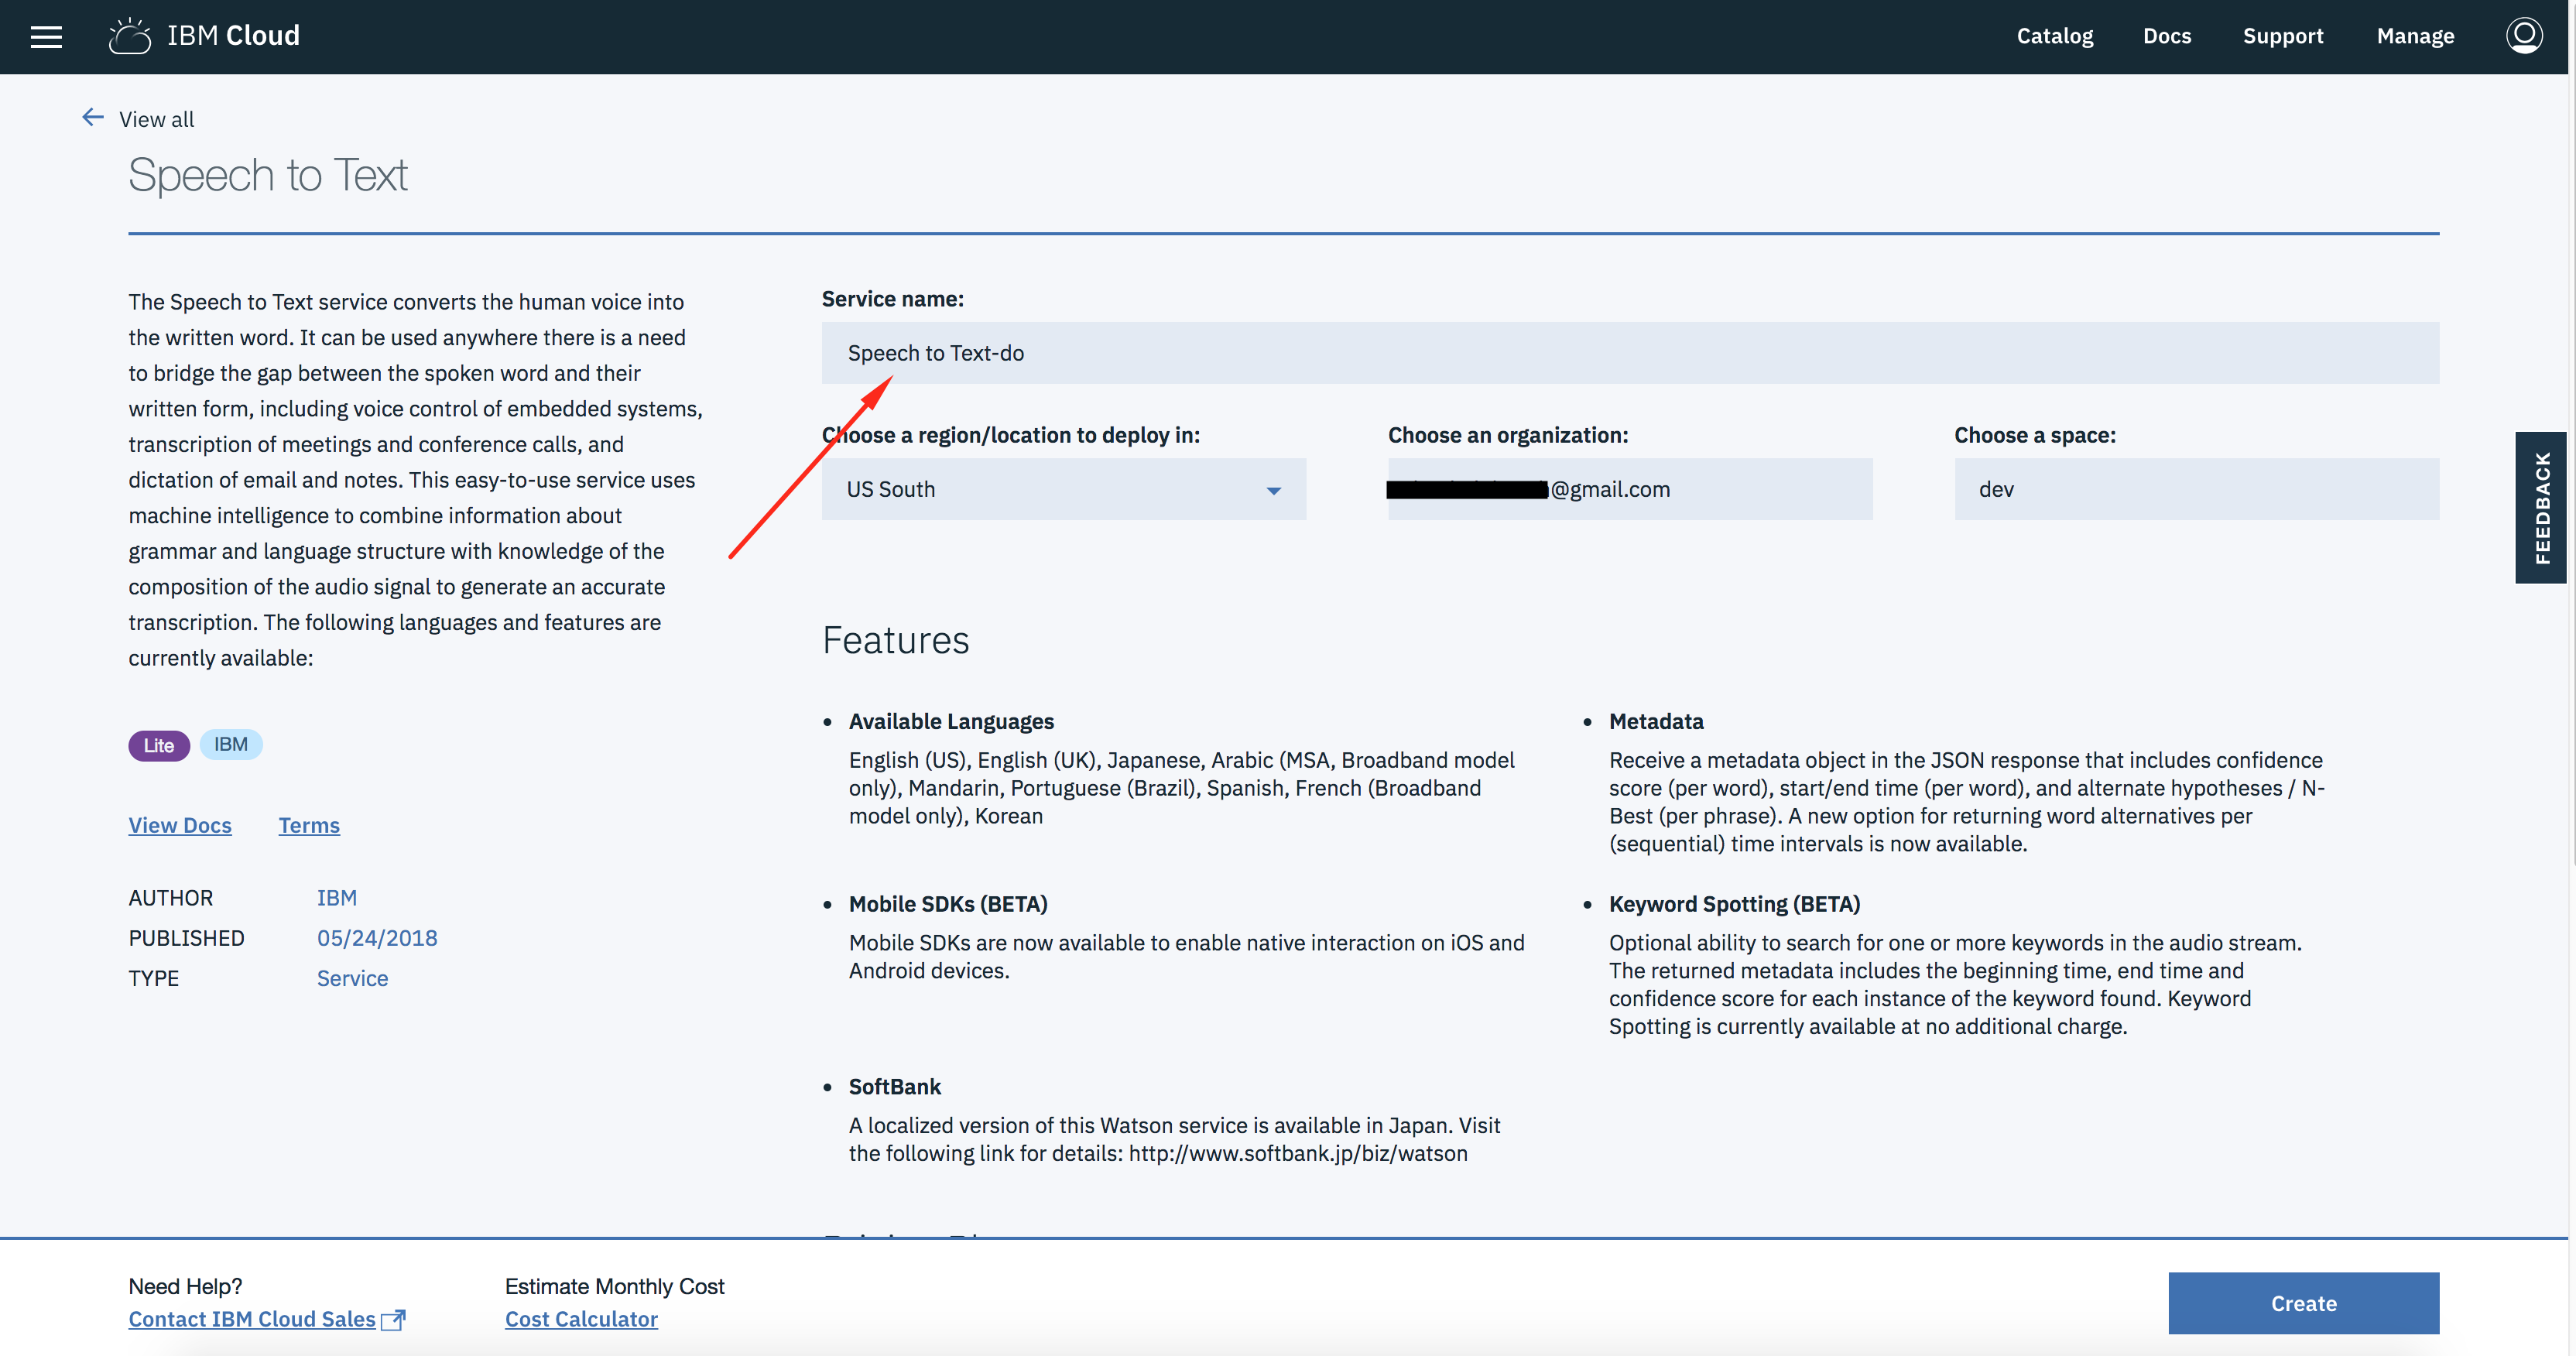This screenshot has height=1356, width=2576.
Task: Open Contact IBM Cloud Sales link
Action: tap(252, 1319)
